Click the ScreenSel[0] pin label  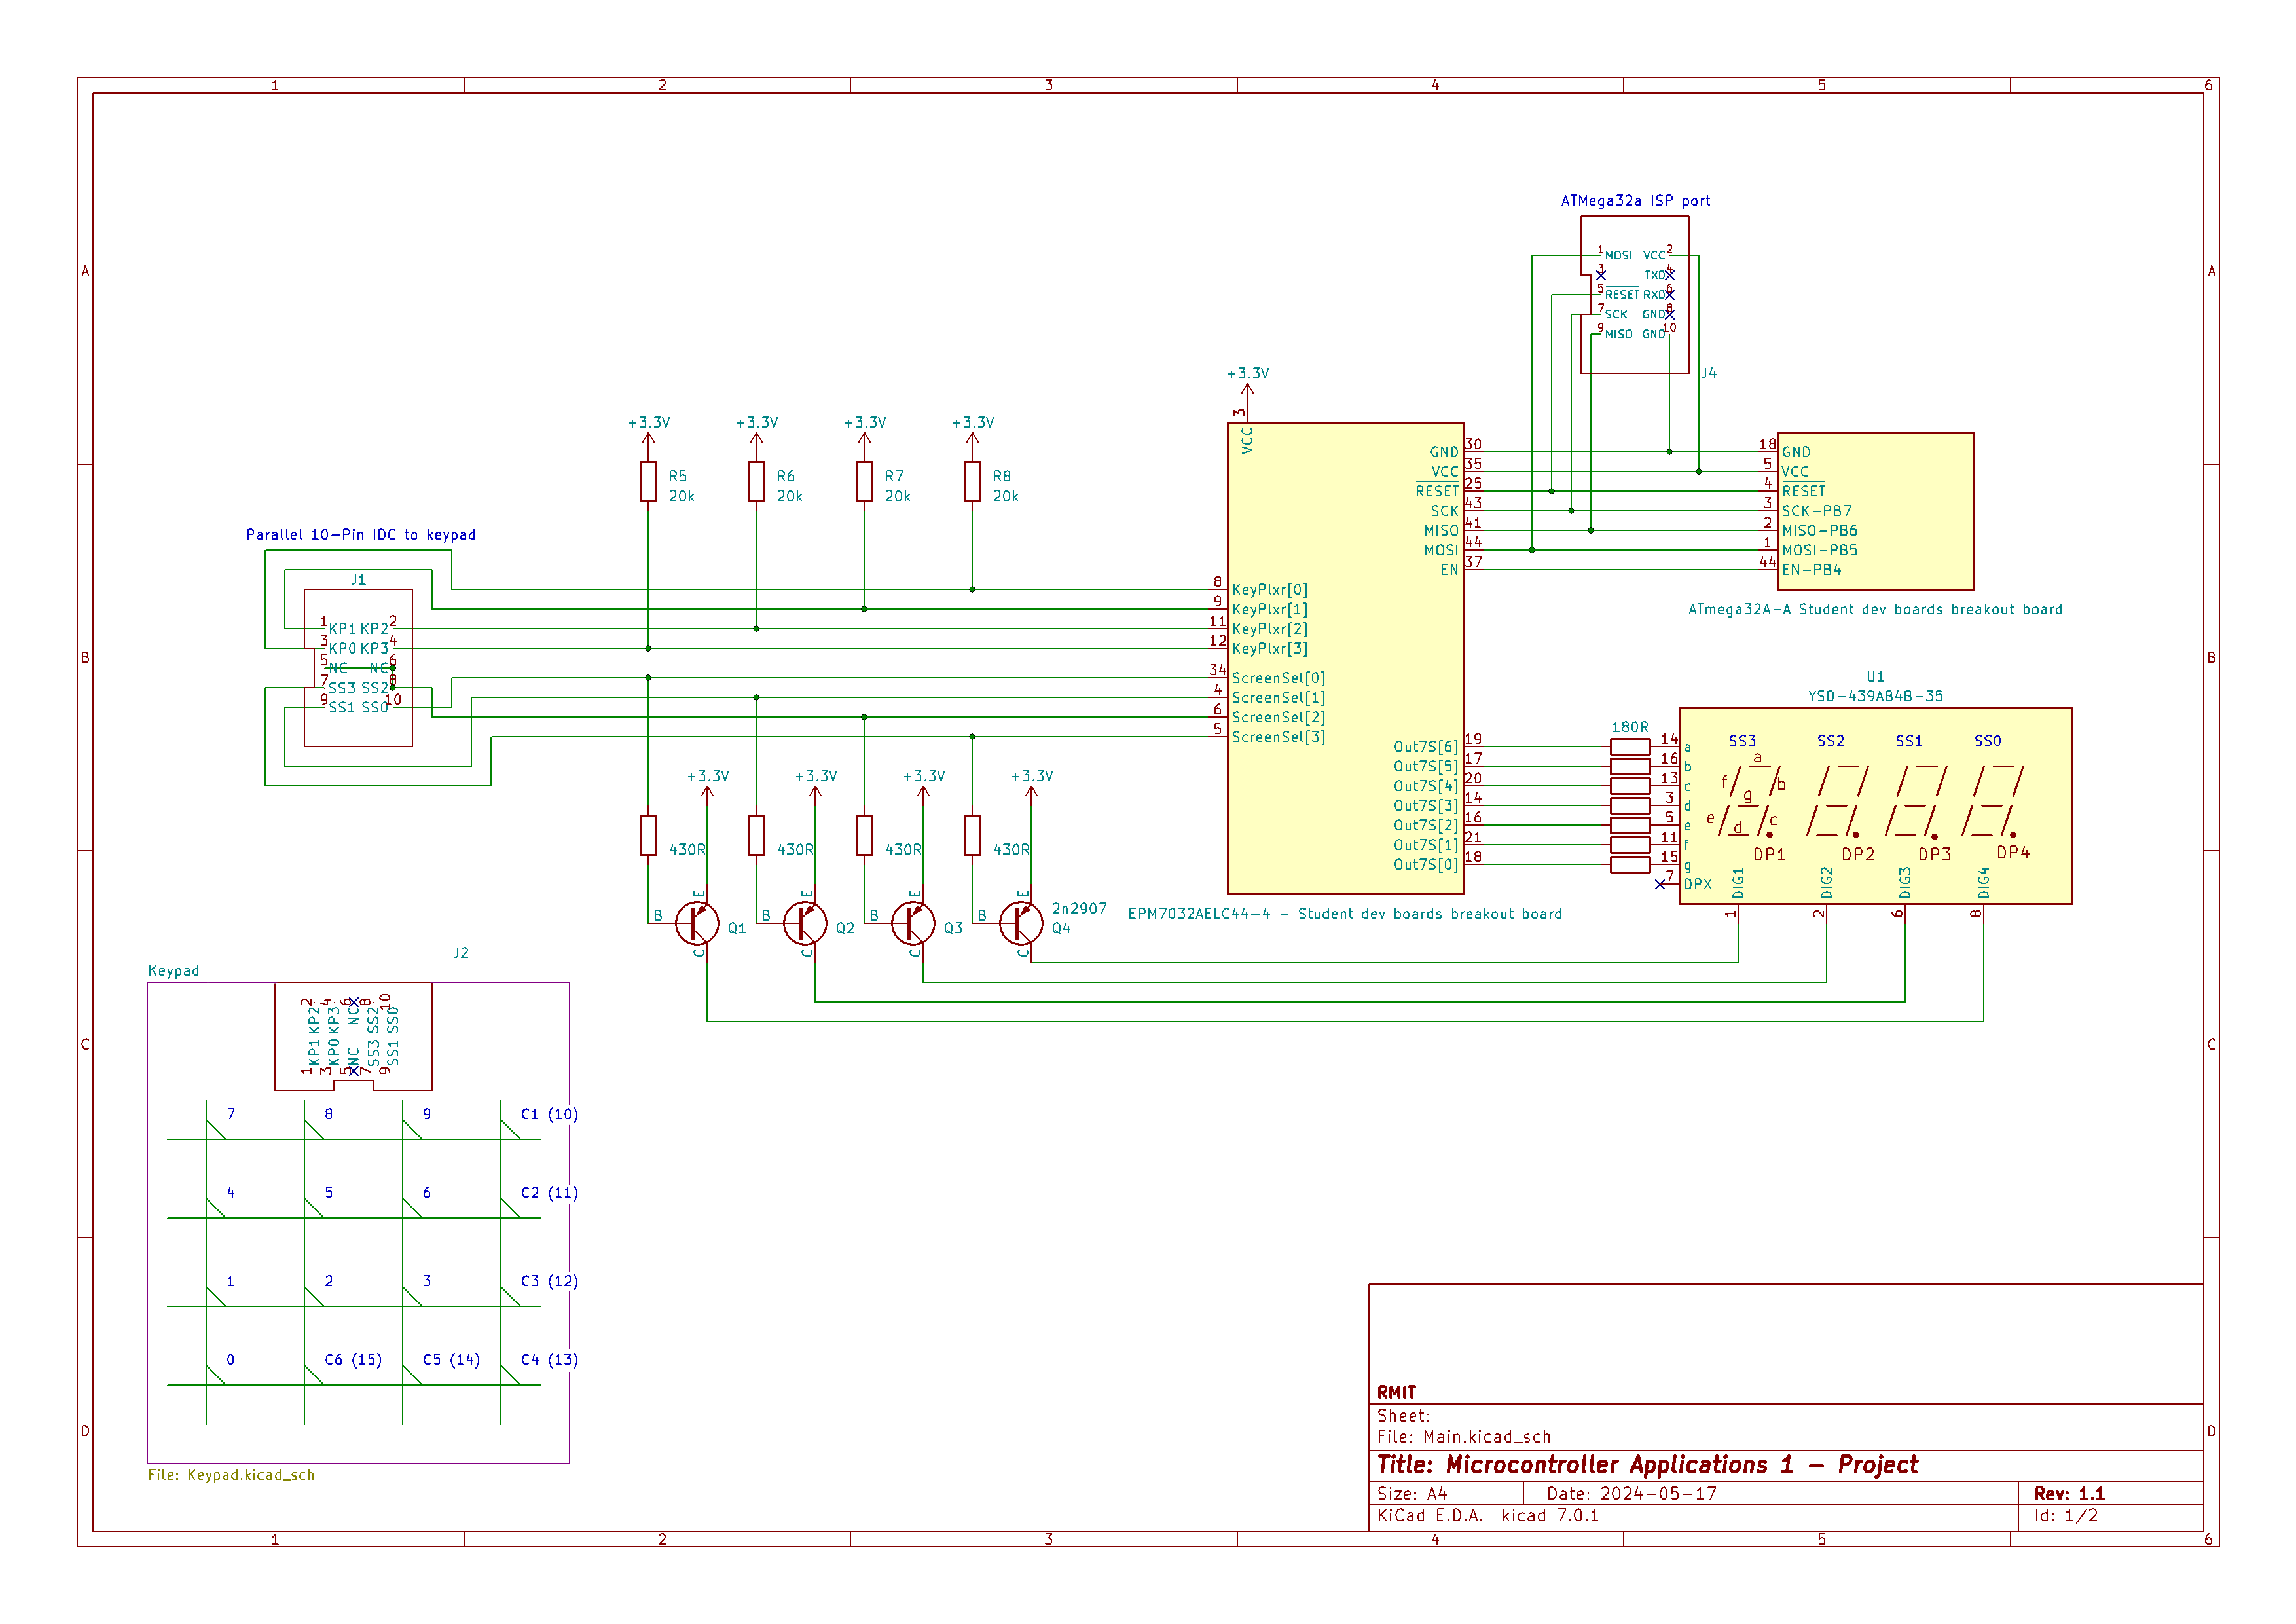pos(1279,678)
